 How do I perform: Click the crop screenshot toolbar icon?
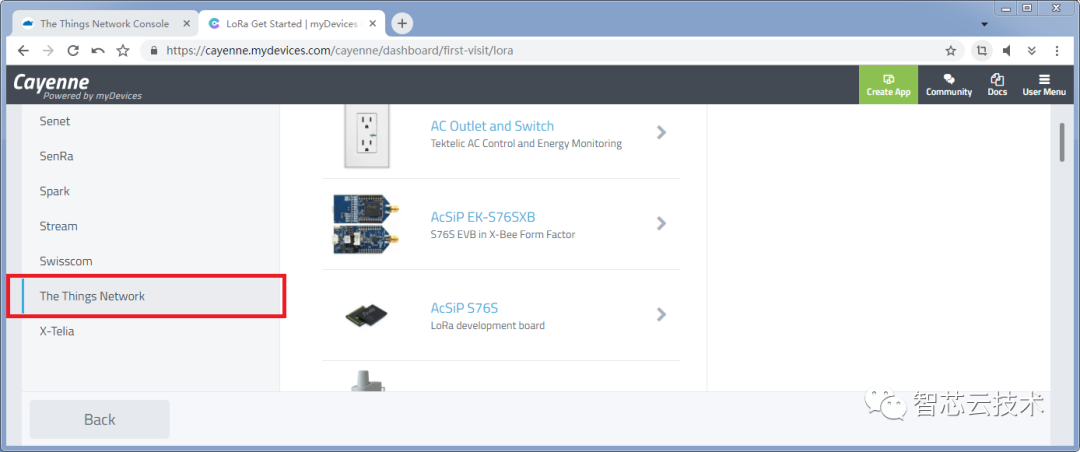point(982,50)
